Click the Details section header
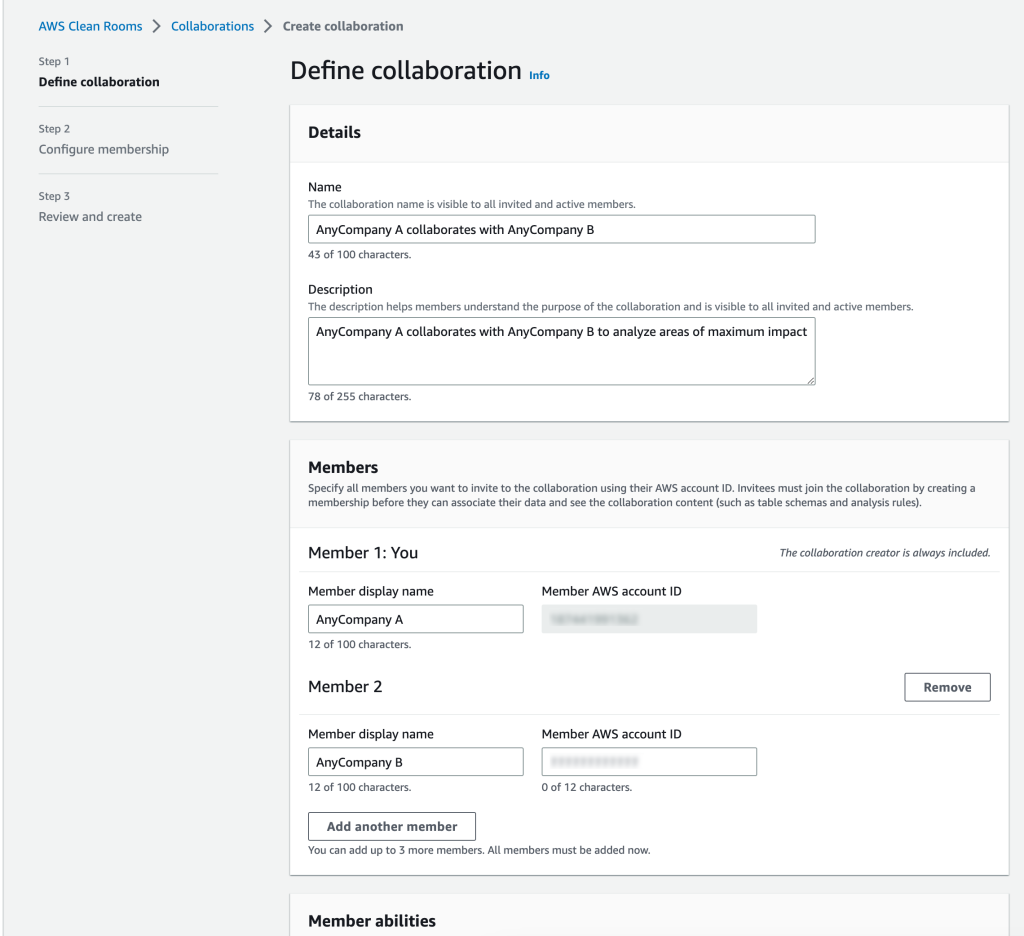This screenshot has width=1024, height=936. click(334, 132)
